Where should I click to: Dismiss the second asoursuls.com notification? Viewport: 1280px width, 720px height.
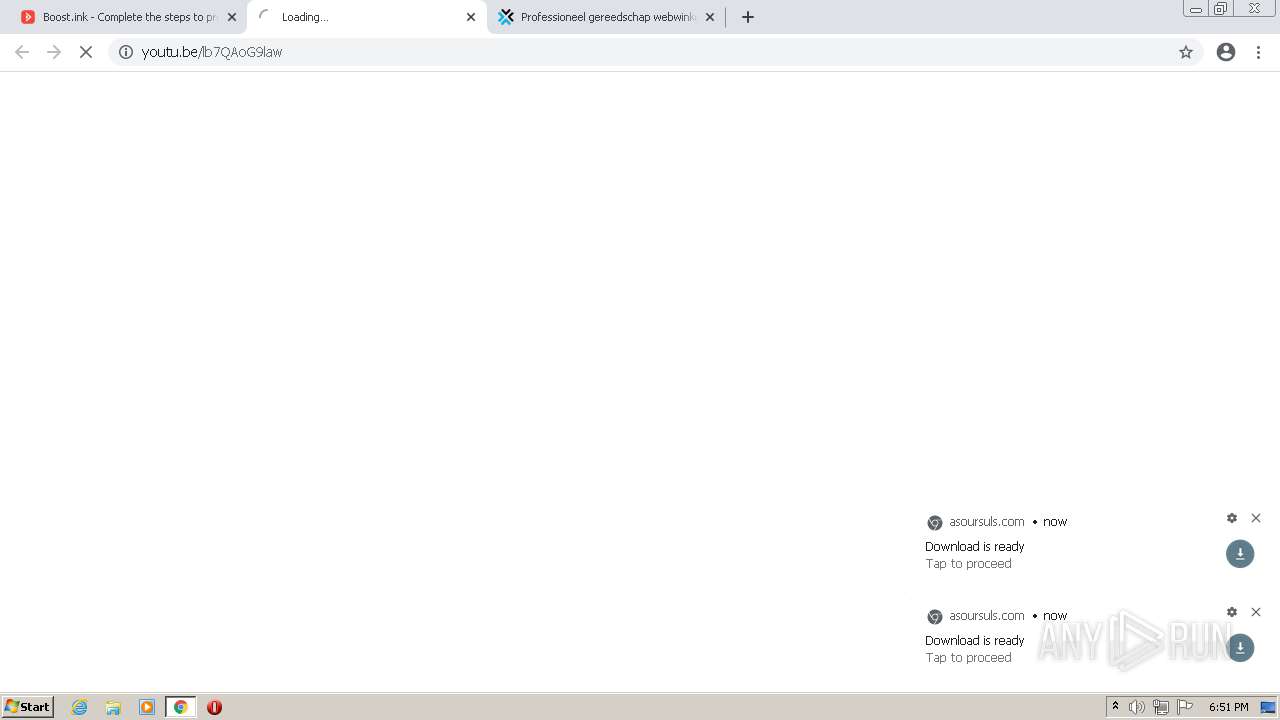(1256, 612)
